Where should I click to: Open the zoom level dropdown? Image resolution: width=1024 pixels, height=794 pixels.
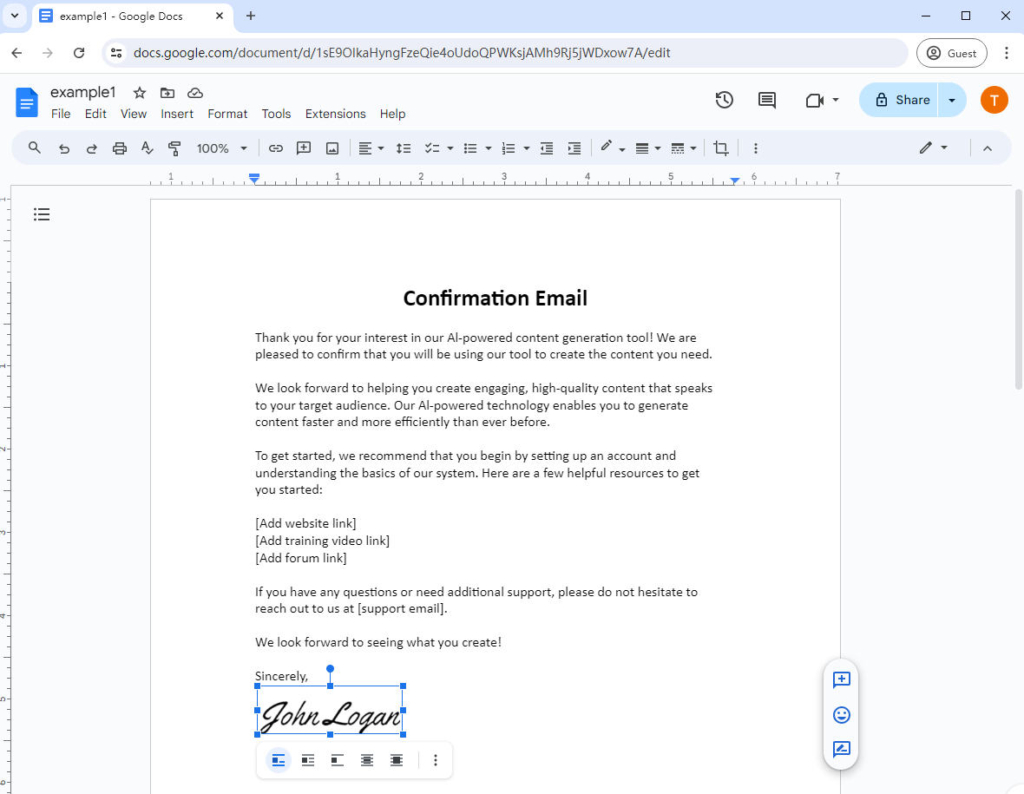click(x=221, y=148)
